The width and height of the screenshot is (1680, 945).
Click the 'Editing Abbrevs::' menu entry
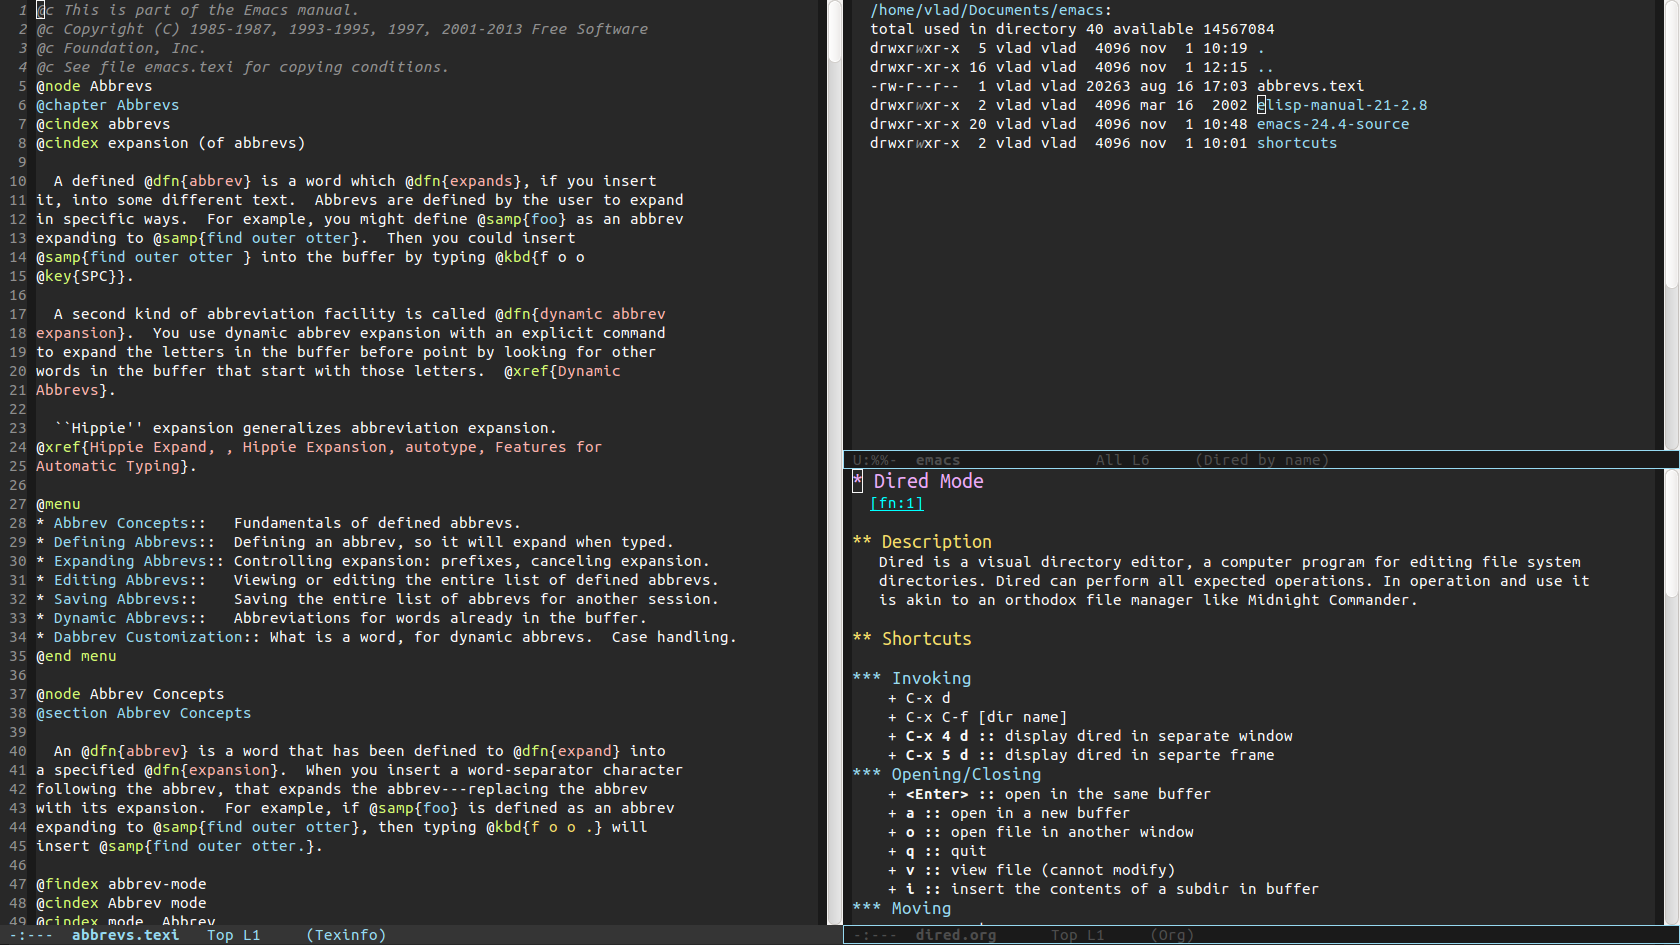pyautogui.click(x=130, y=580)
